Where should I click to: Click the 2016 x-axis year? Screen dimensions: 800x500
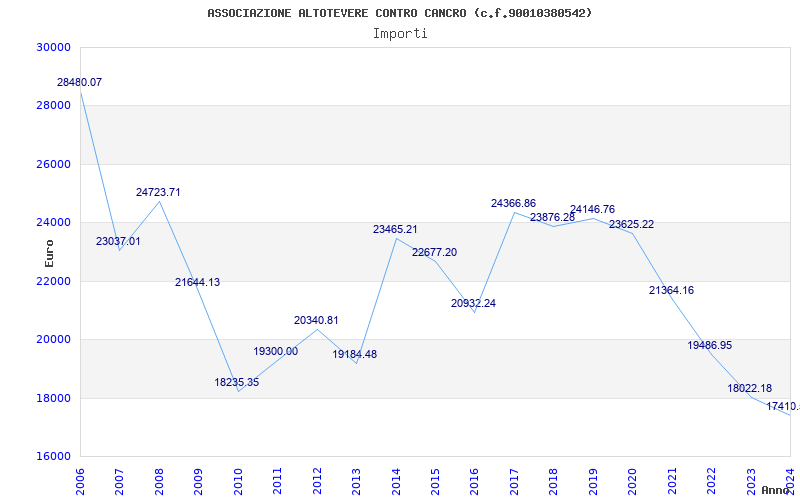474,481
